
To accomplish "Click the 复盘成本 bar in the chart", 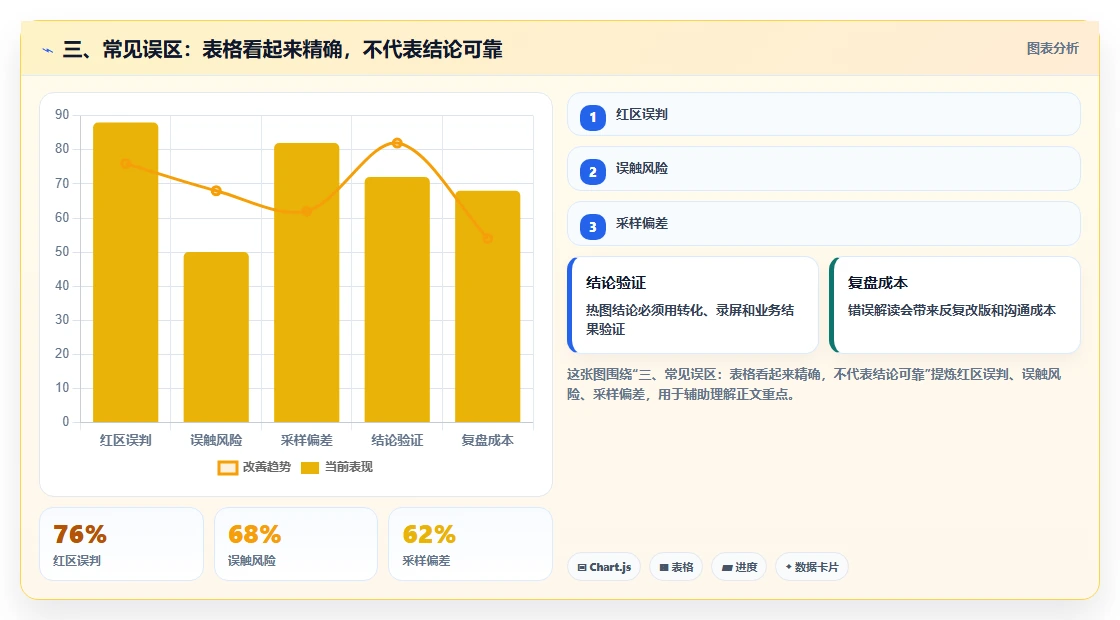I will click(x=488, y=306).
